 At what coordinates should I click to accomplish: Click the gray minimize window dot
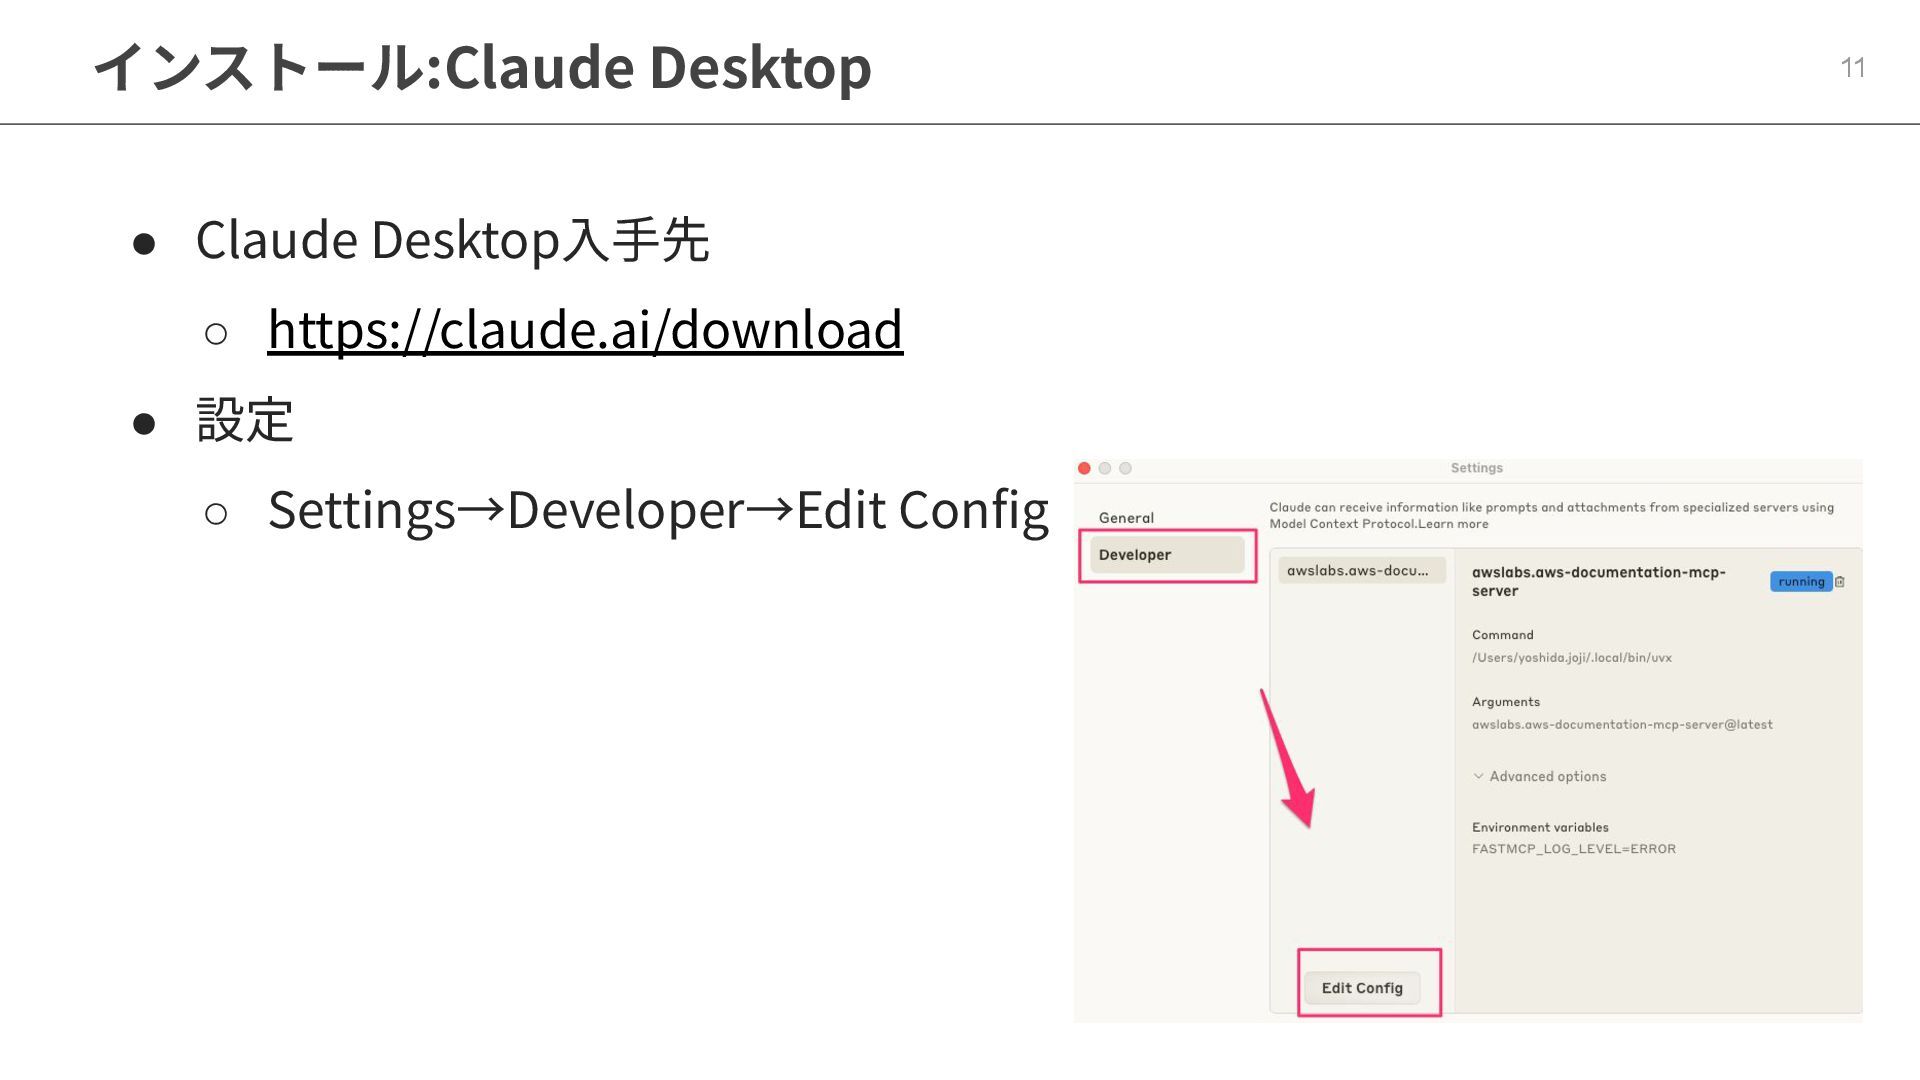pos(1105,468)
